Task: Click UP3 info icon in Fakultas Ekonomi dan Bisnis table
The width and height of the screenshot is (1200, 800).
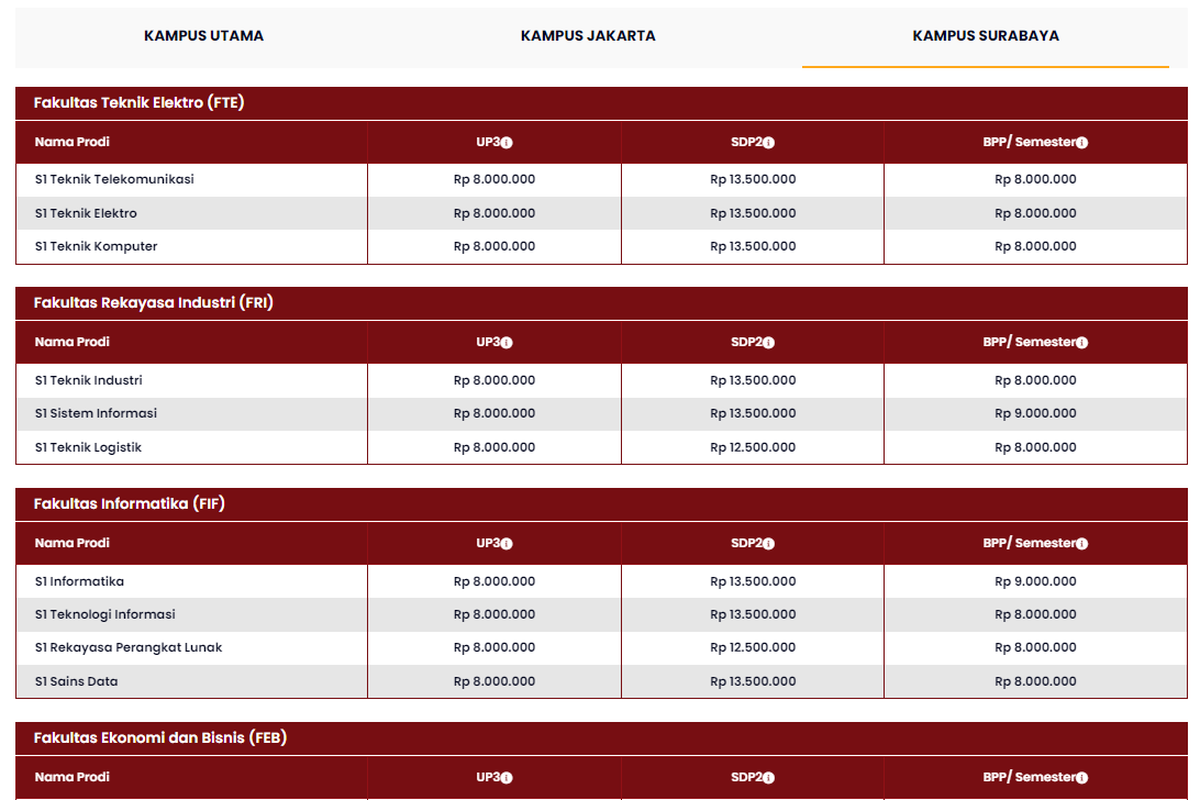Action: coord(506,778)
